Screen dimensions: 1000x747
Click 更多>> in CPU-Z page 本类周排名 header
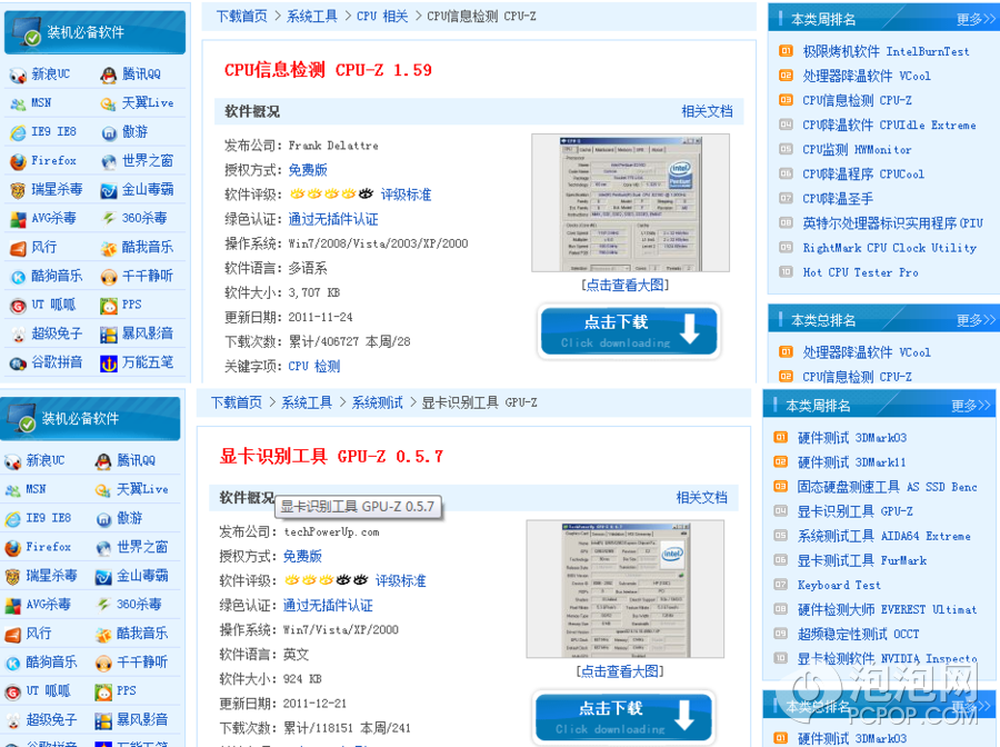click(976, 19)
